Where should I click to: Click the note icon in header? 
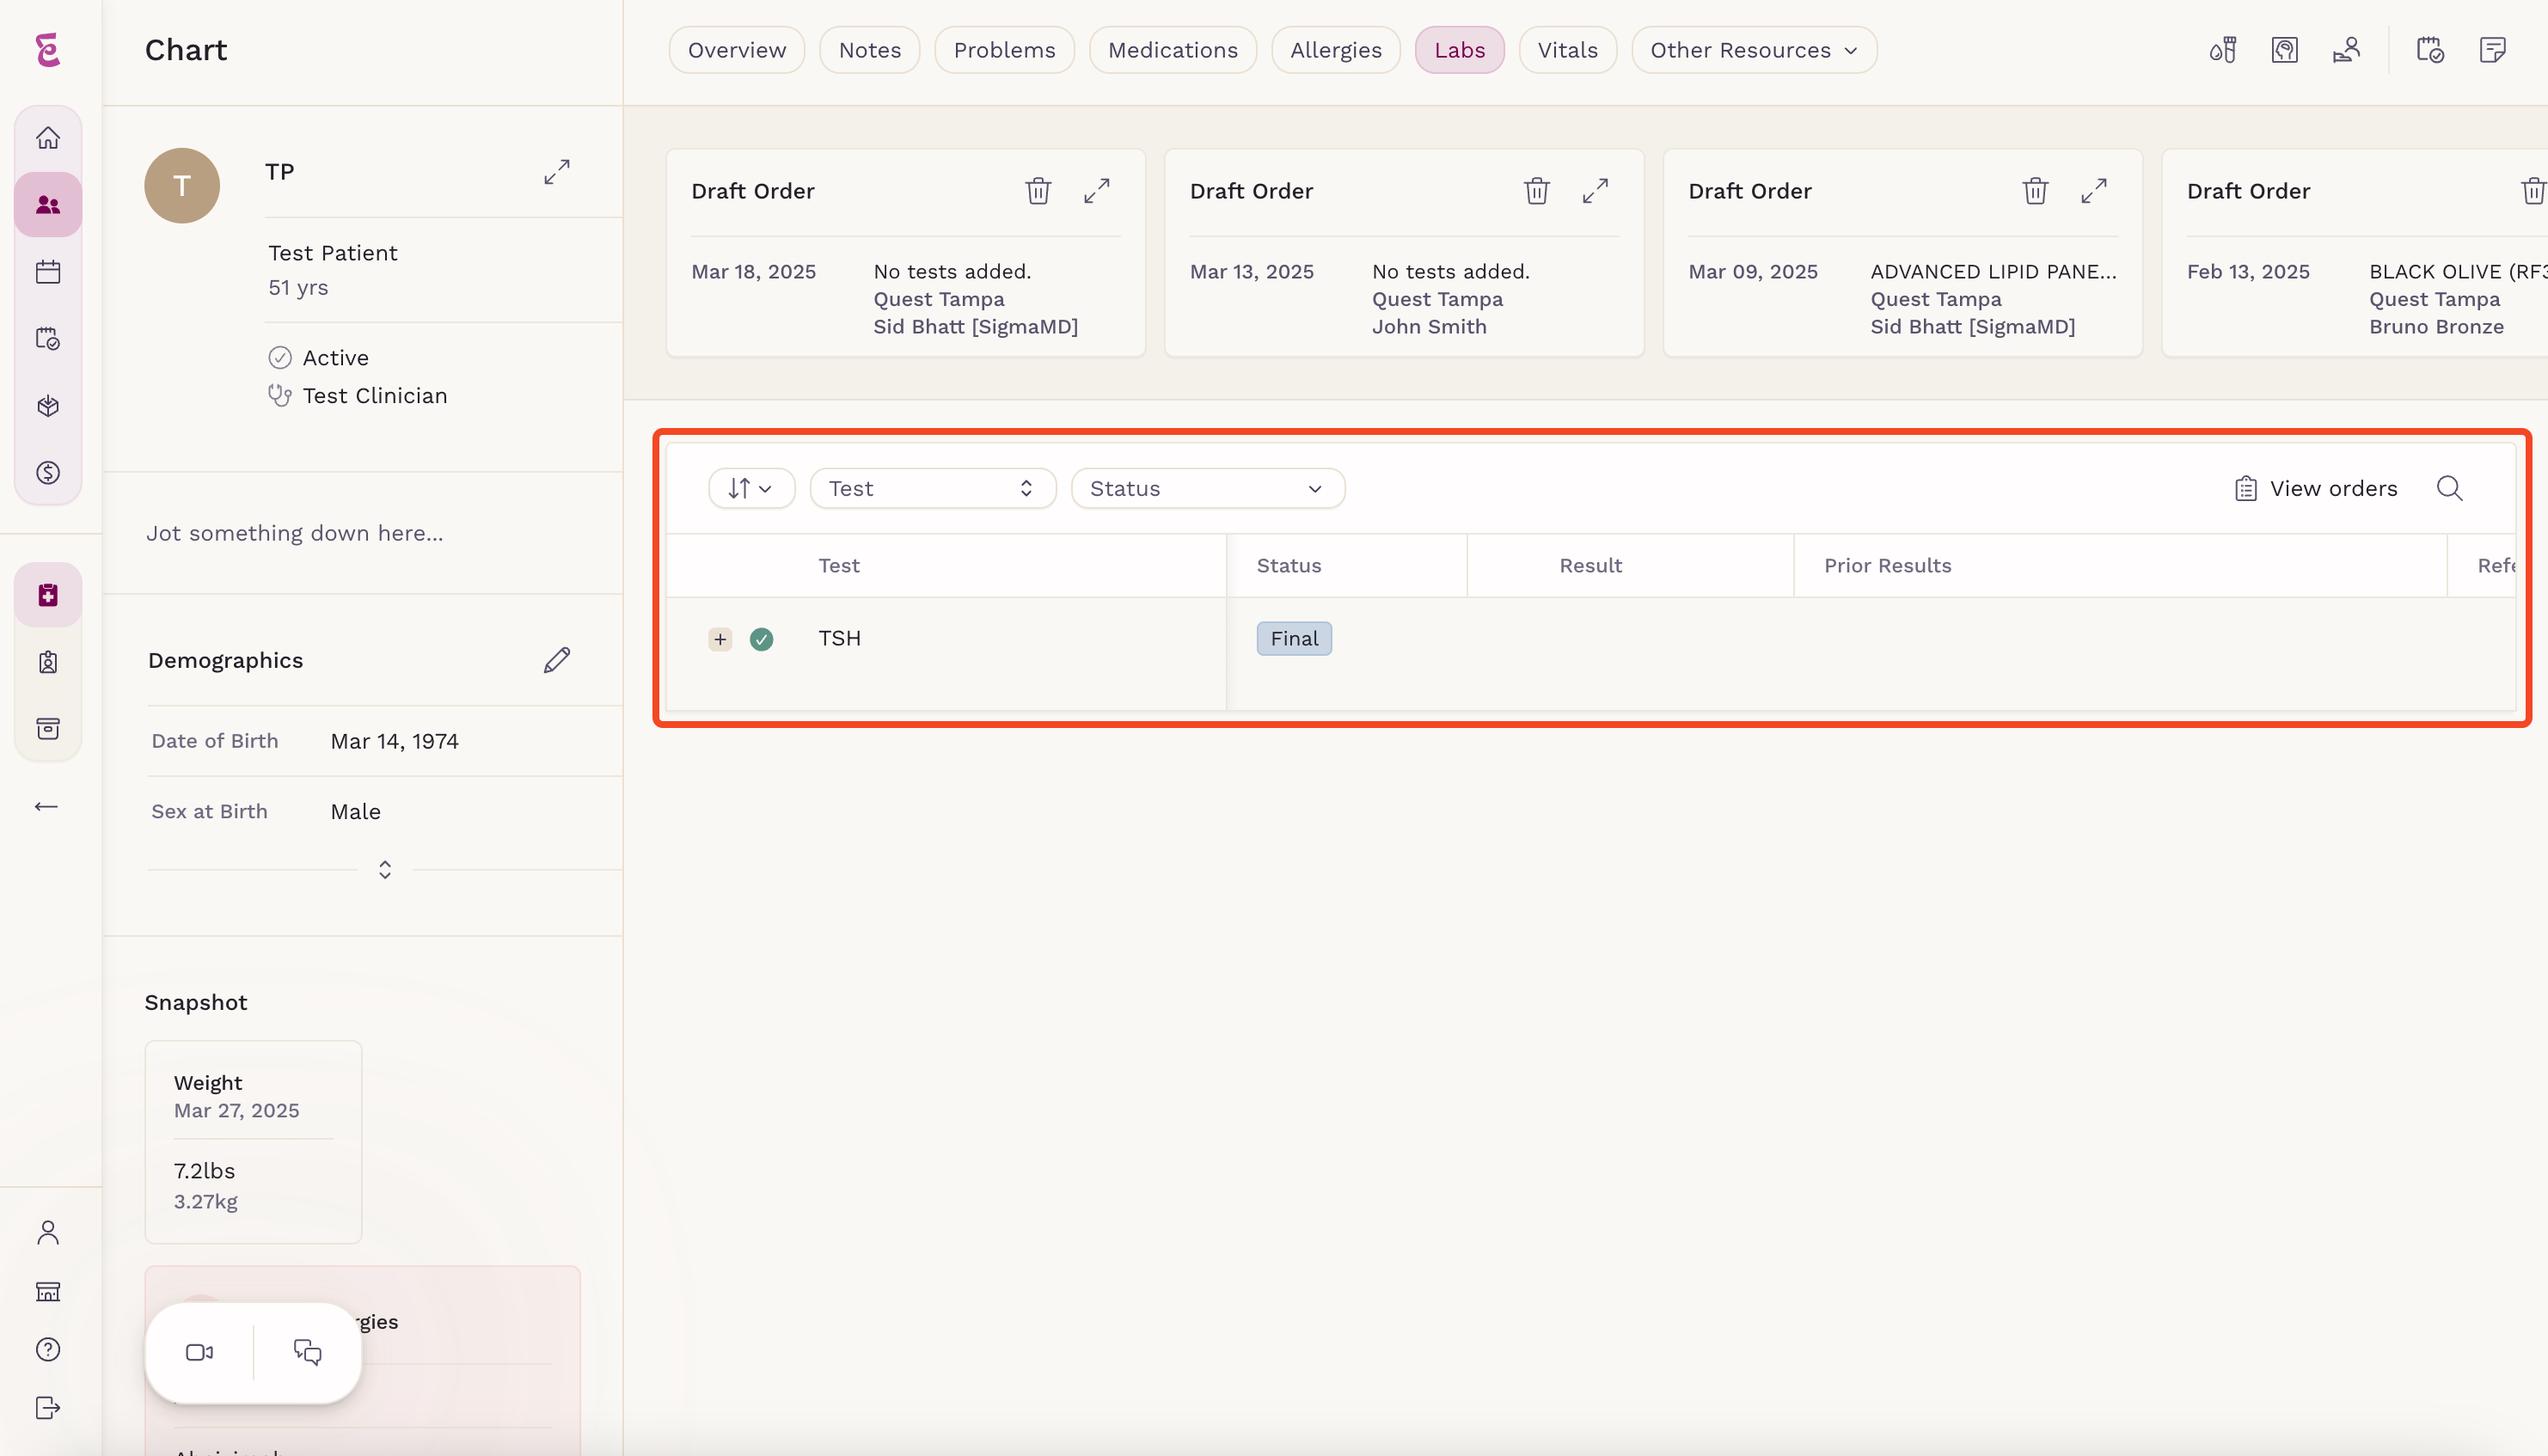coord(2493,50)
